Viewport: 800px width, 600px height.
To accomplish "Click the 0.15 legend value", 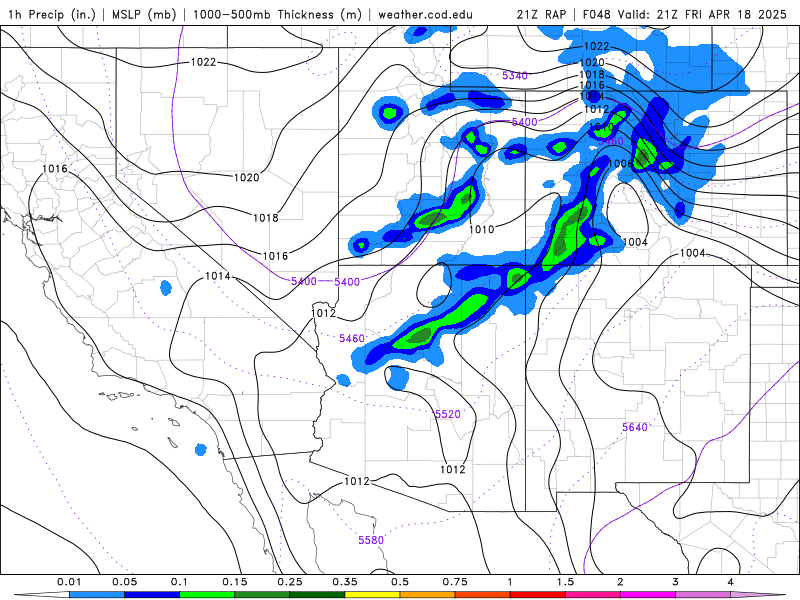I will pyautogui.click(x=235, y=582).
